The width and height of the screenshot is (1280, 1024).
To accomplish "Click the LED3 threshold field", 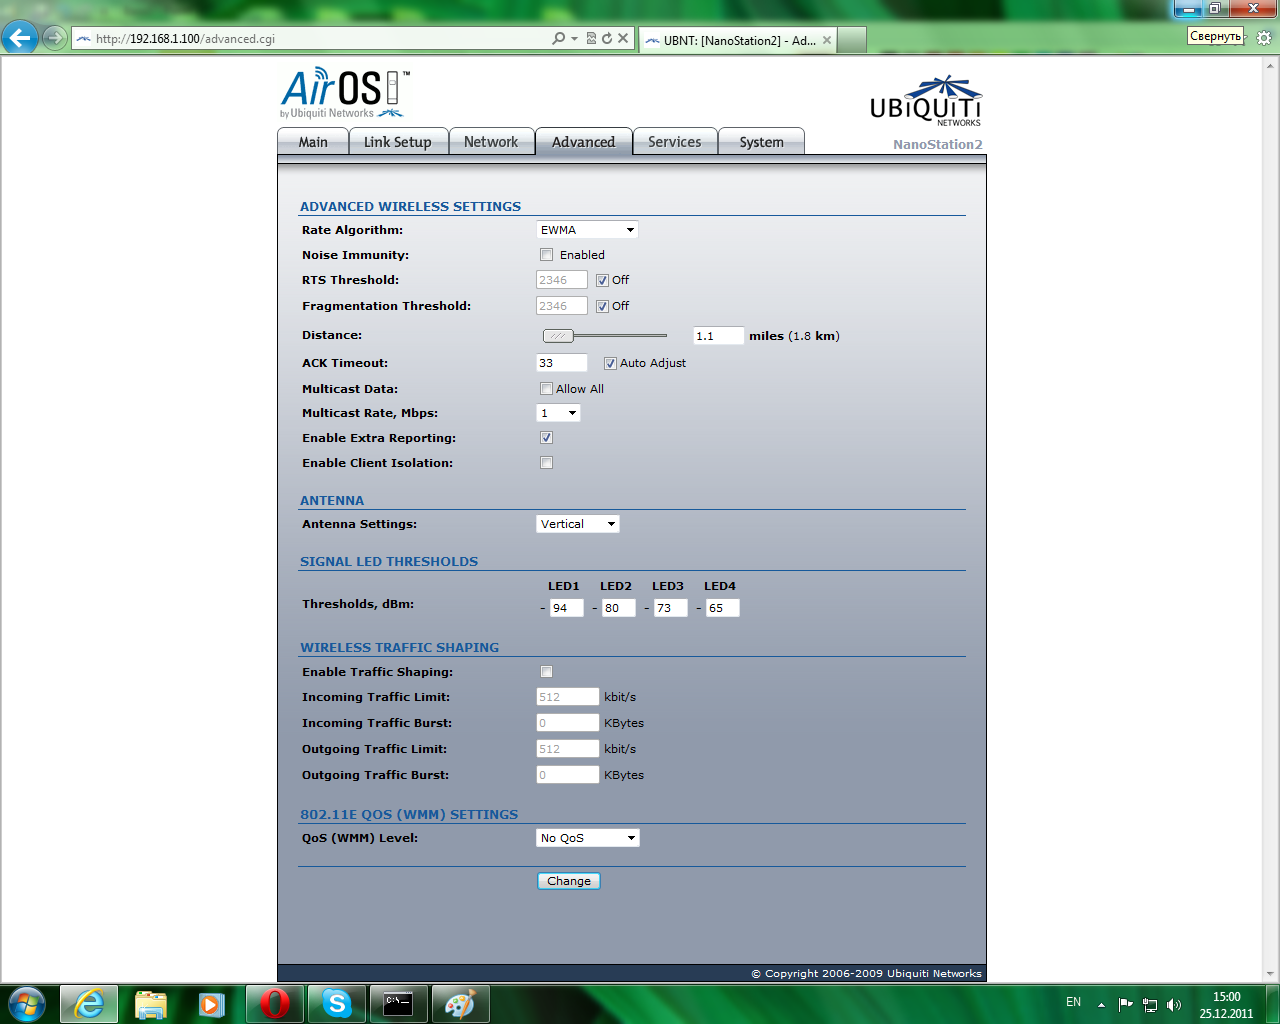I will (x=671, y=608).
